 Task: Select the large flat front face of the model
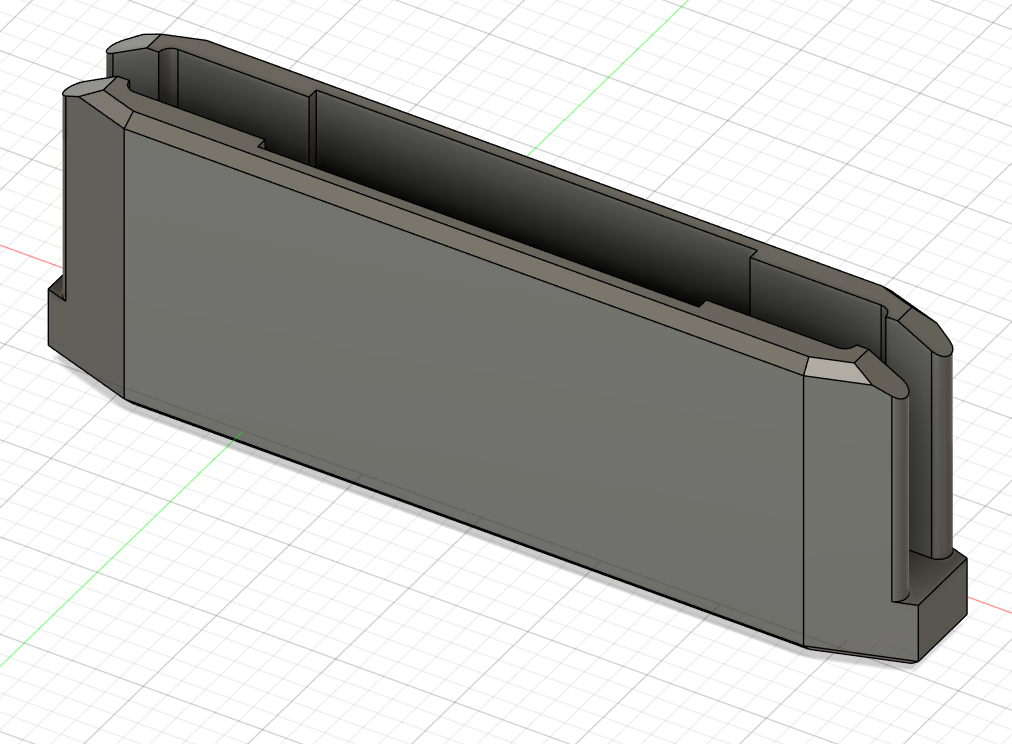463,387
